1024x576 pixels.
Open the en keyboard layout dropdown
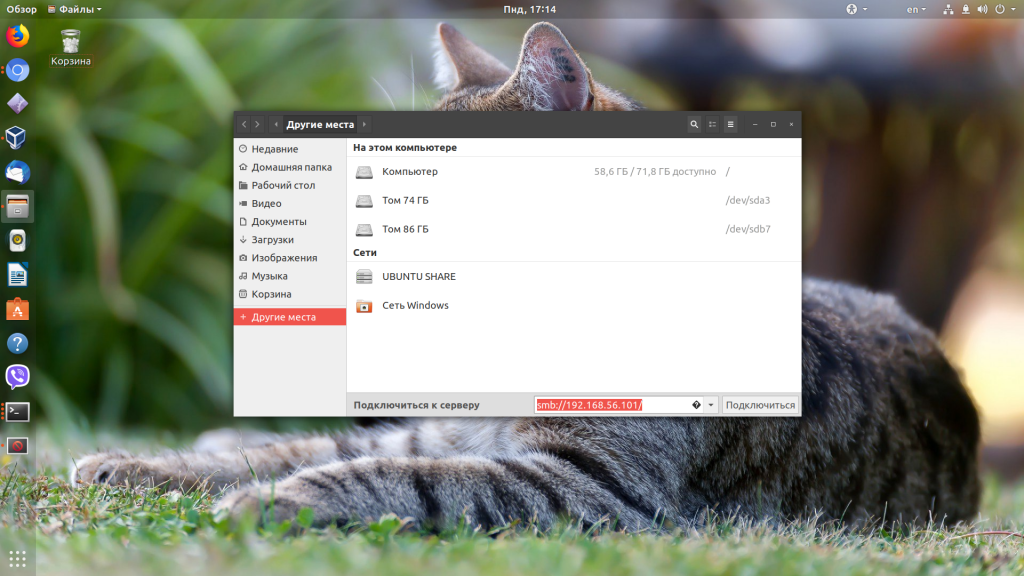(916, 9)
